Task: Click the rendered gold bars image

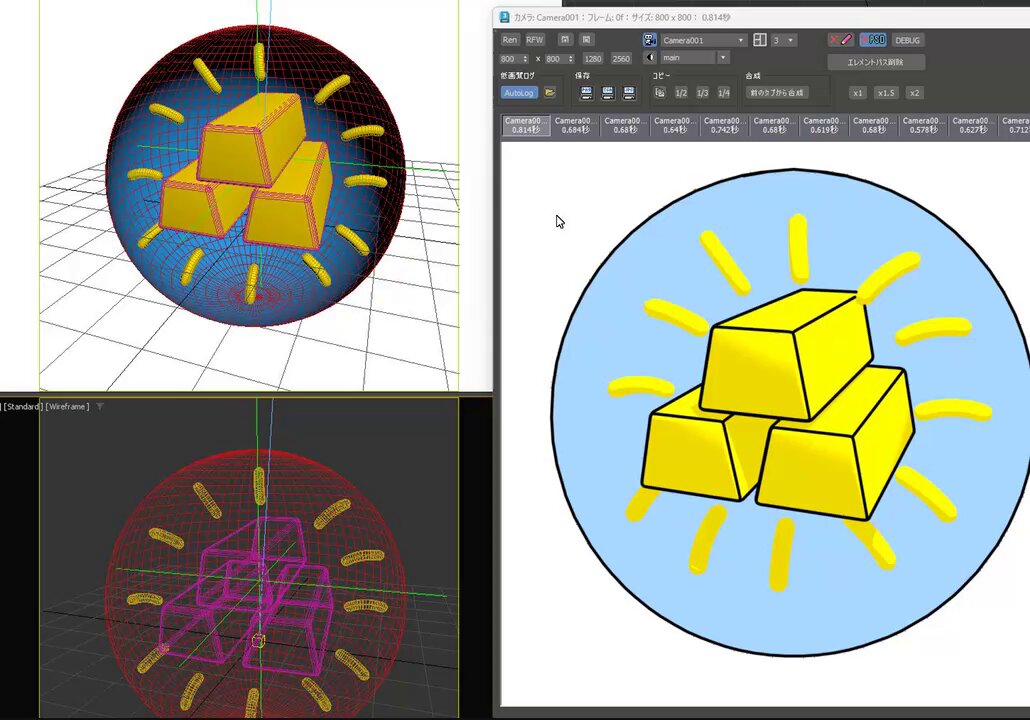Action: [778, 404]
